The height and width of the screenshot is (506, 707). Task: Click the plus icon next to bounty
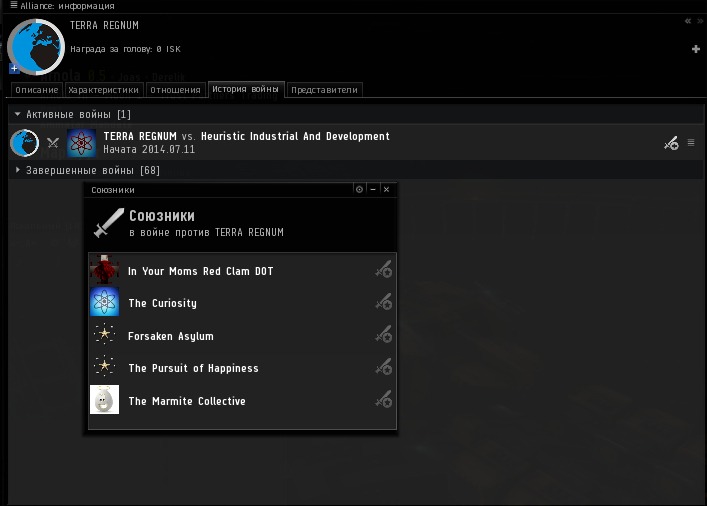(696, 49)
